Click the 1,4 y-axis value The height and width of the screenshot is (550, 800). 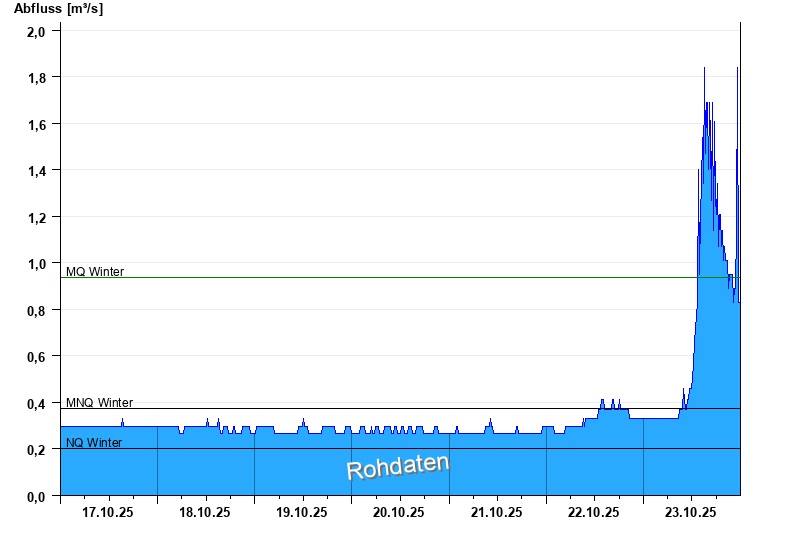[x=36, y=171]
